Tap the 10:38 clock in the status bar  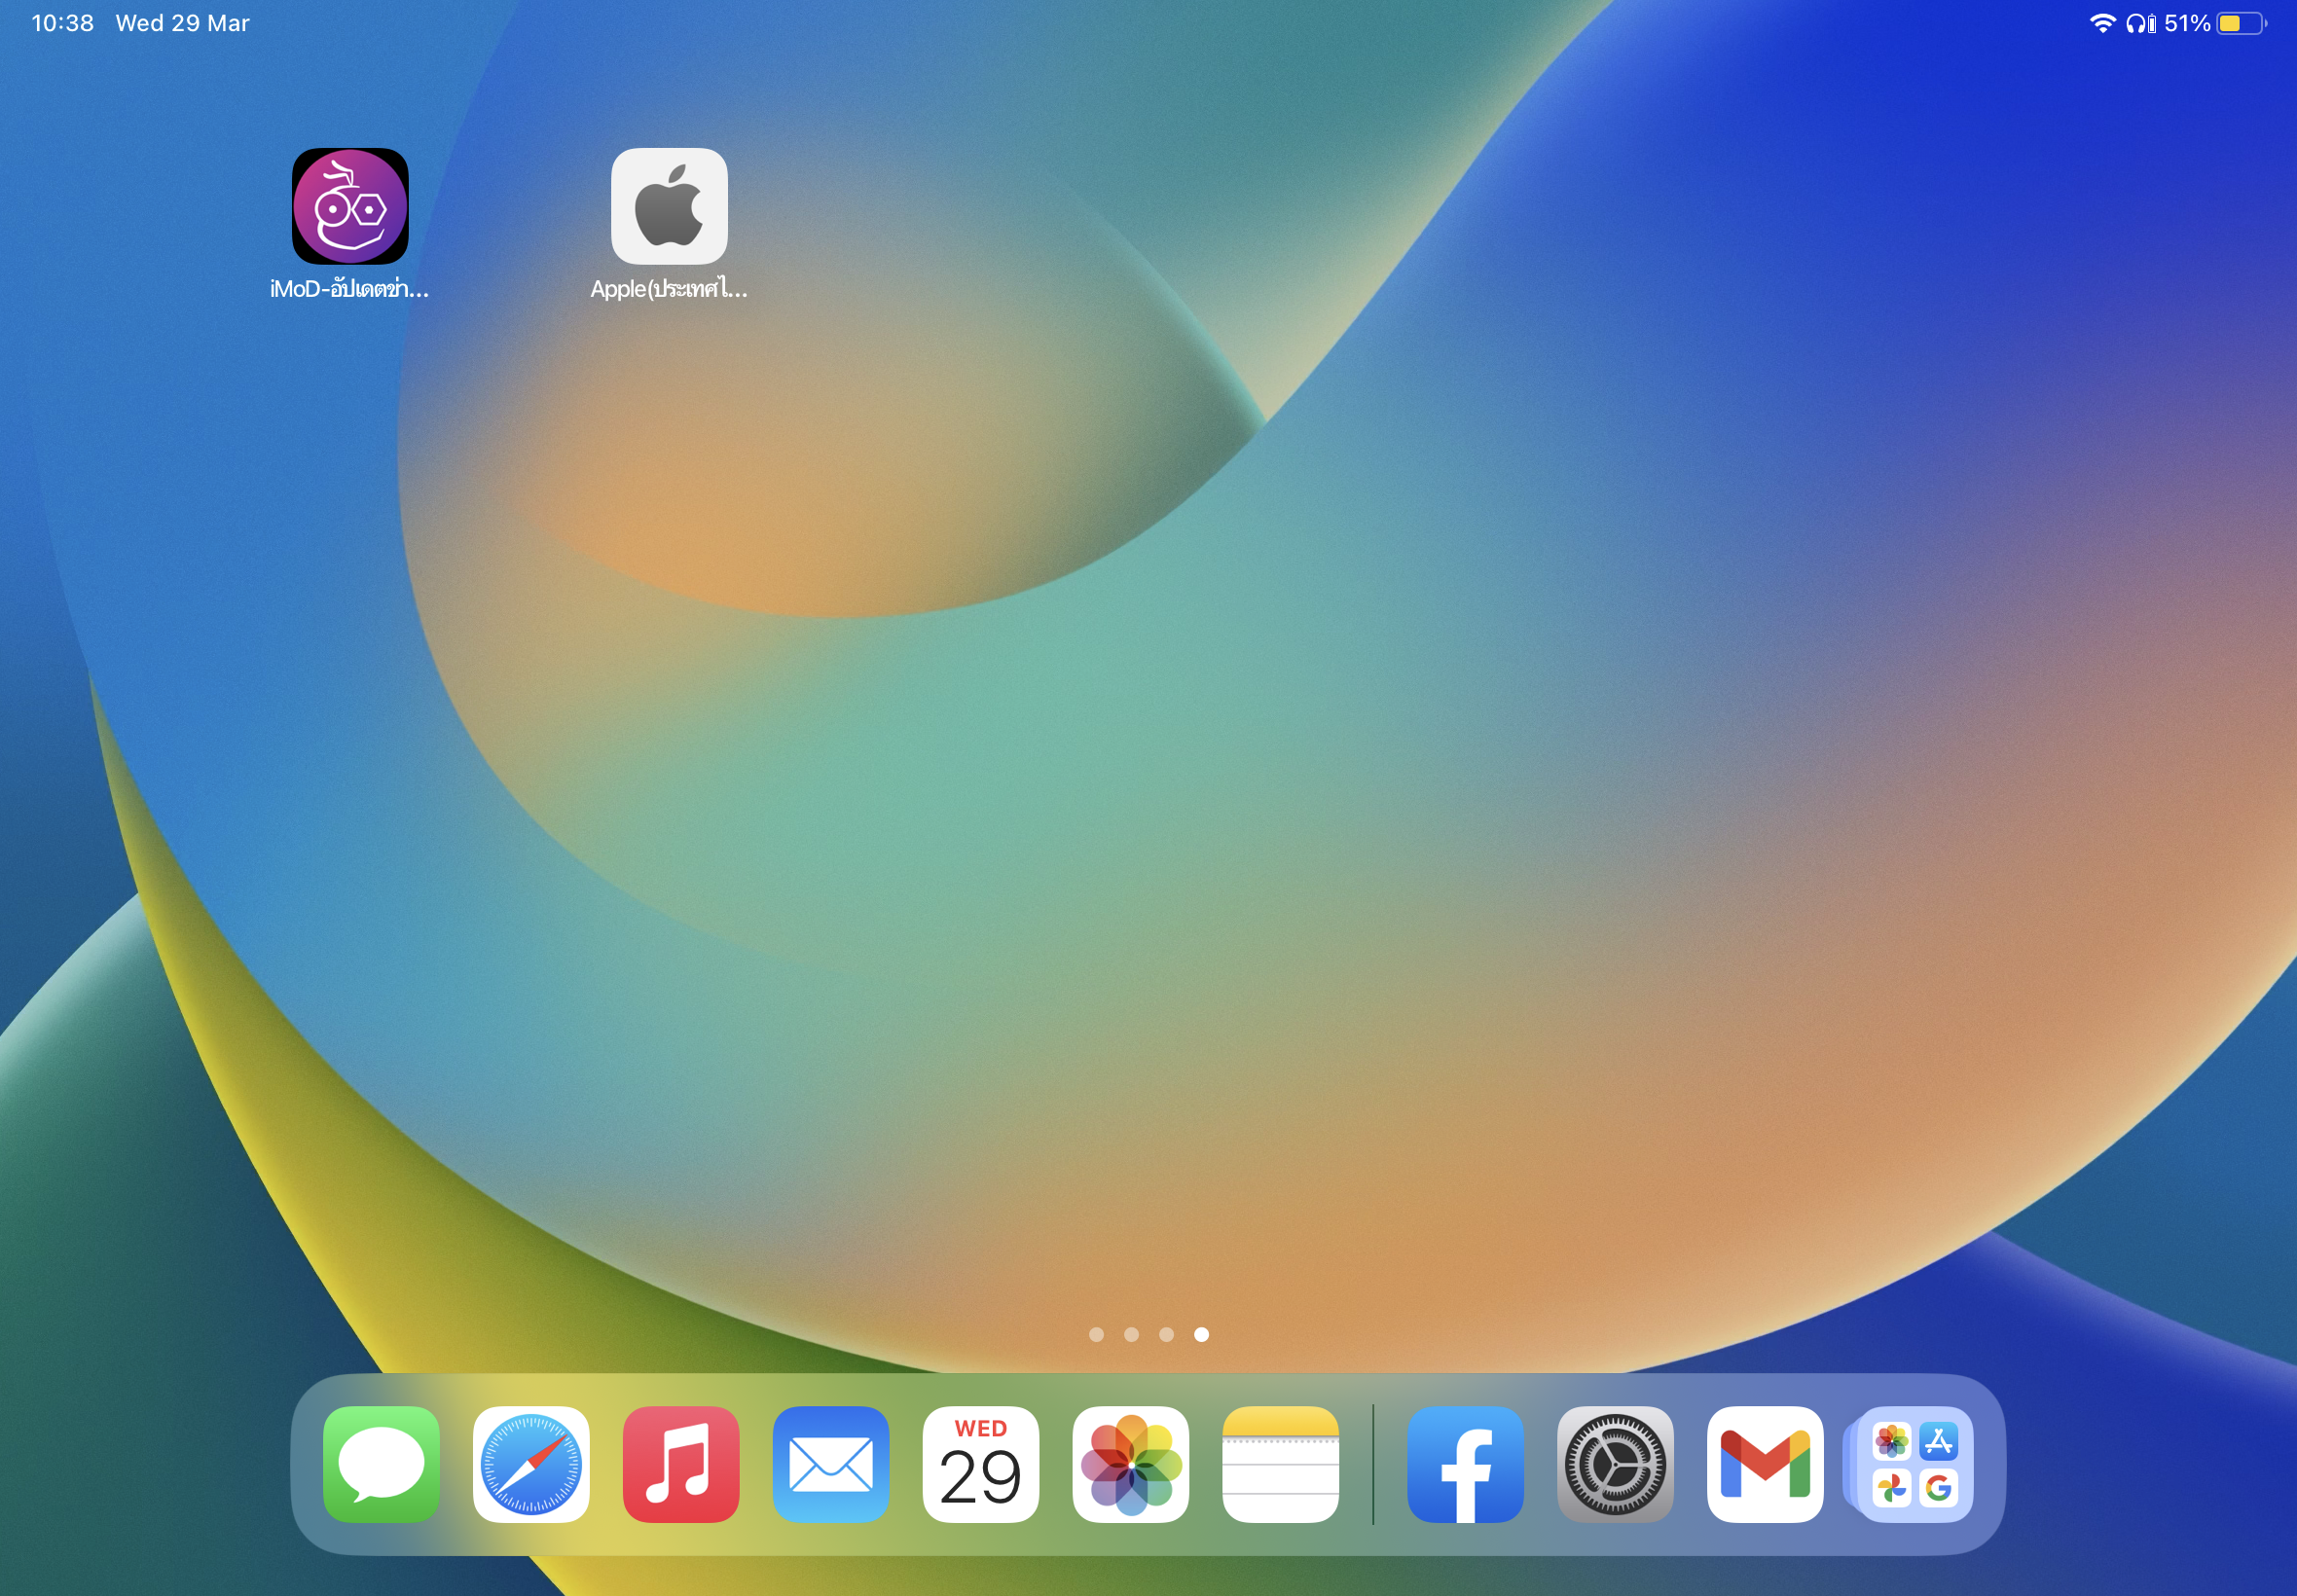coord(62,23)
